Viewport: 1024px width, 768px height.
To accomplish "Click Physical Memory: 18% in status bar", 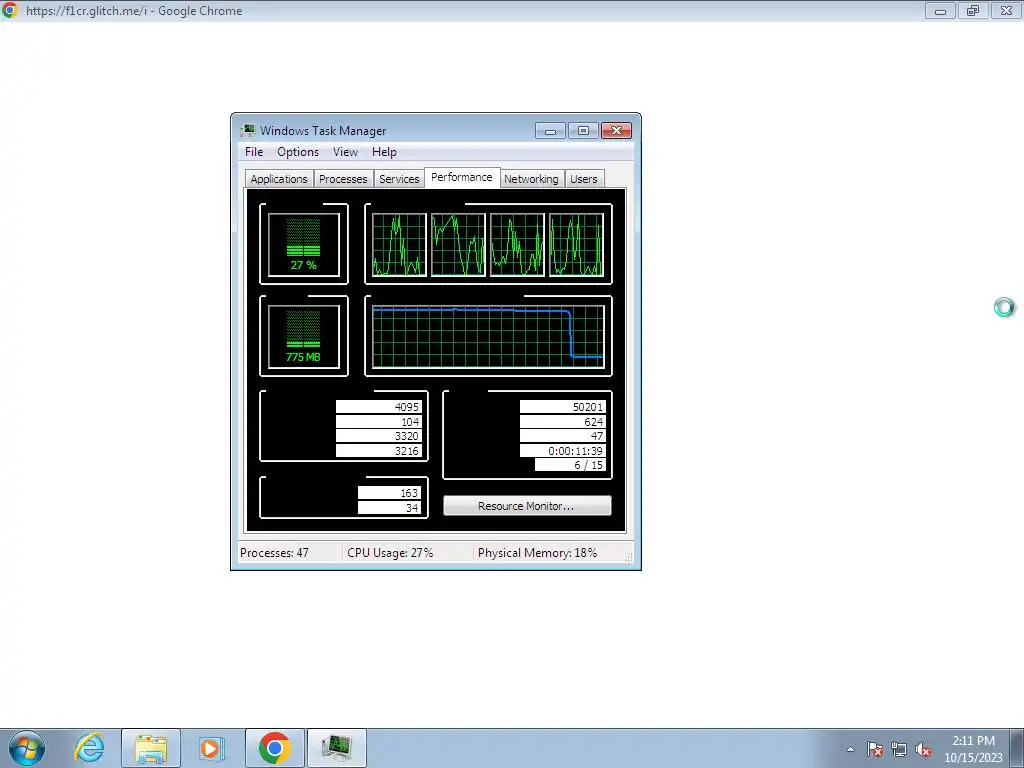I will (537, 552).
